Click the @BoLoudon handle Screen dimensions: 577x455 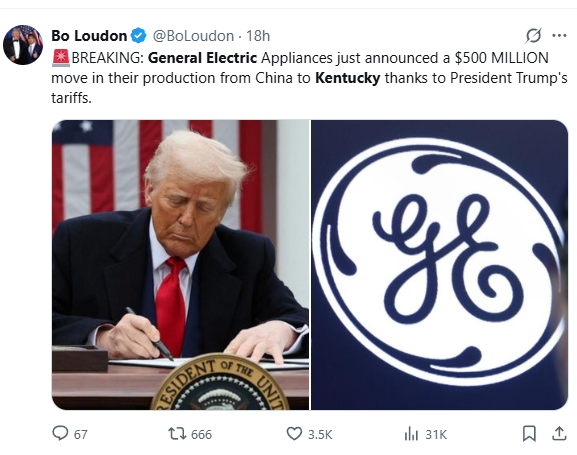click(193, 36)
